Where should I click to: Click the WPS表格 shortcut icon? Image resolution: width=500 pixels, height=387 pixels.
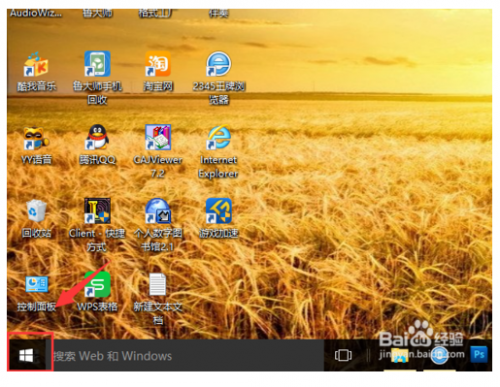click(97, 284)
